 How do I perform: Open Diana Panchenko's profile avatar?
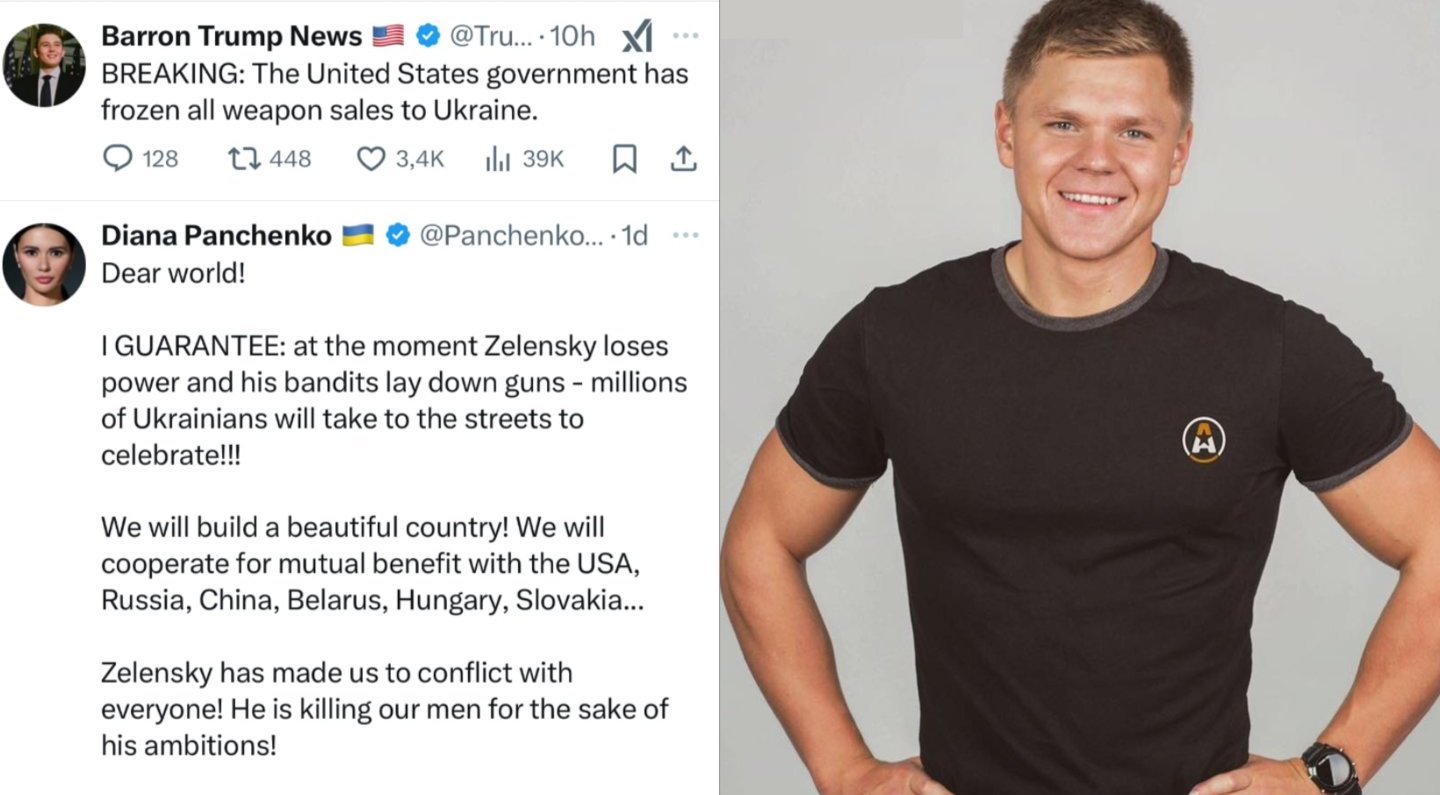point(44,264)
